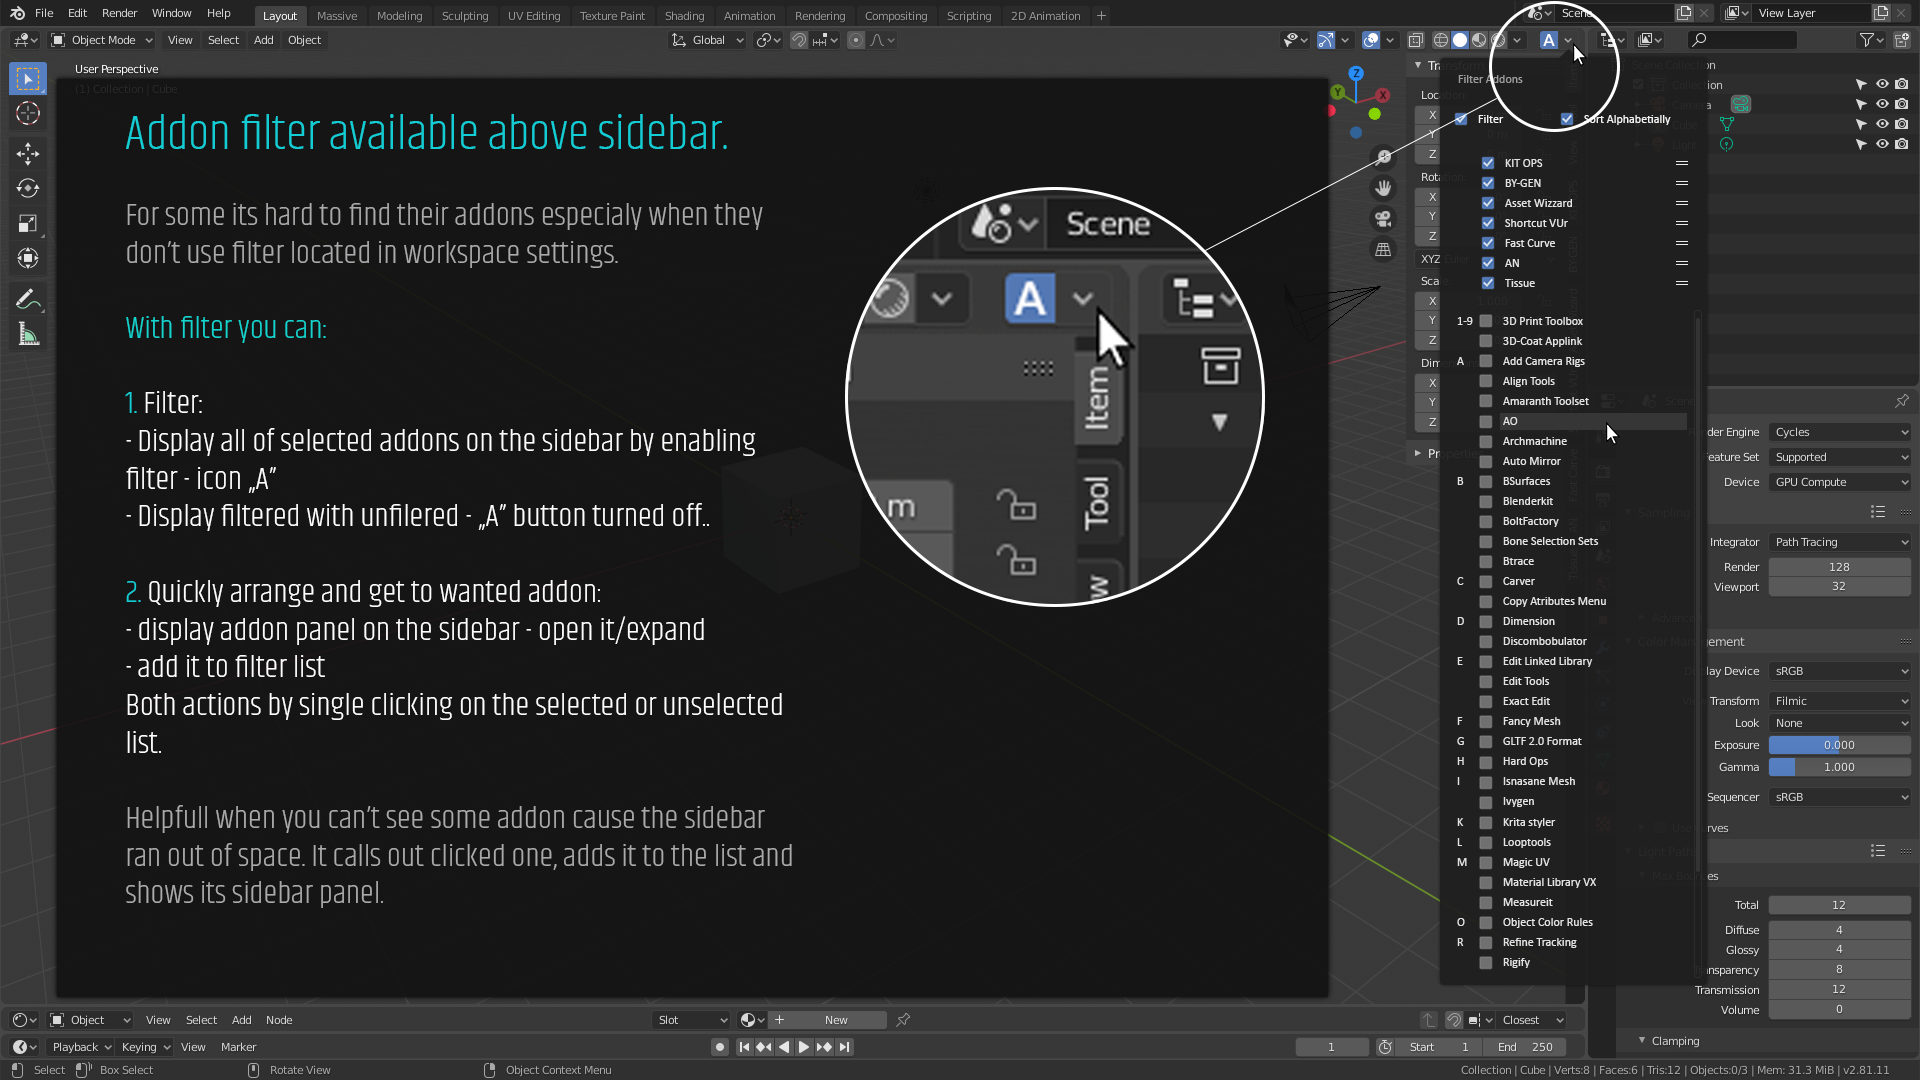Click the End frame 250 field
This screenshot has height=1080, width=1920.
[x=1526, y=1047]
